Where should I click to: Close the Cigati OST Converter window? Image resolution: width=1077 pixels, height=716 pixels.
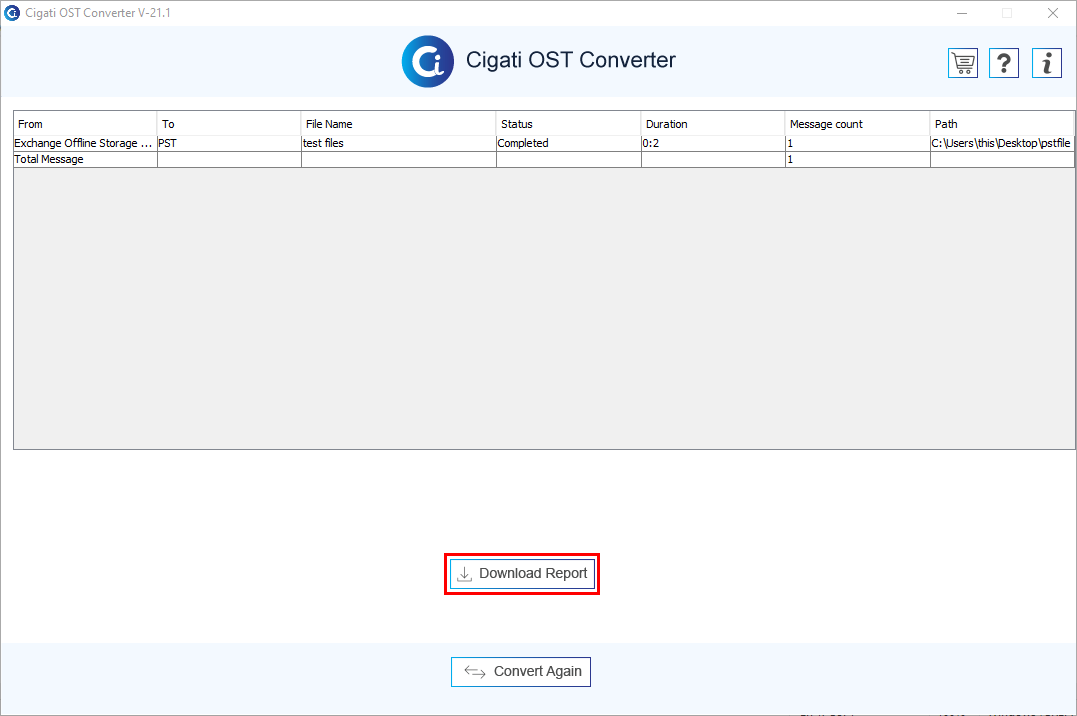(1052, 13)
